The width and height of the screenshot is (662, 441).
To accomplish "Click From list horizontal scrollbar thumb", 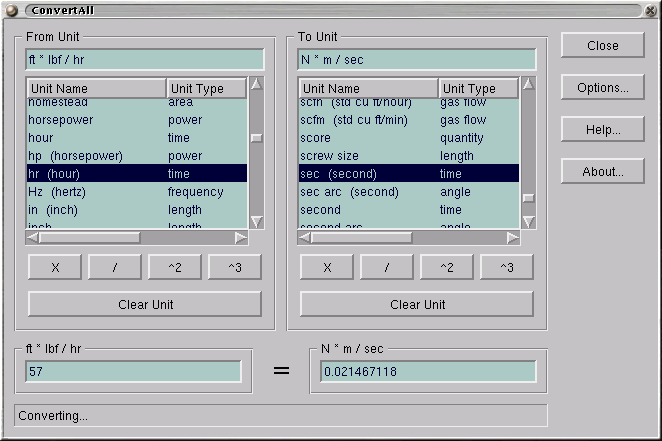I will click(90, 238).
